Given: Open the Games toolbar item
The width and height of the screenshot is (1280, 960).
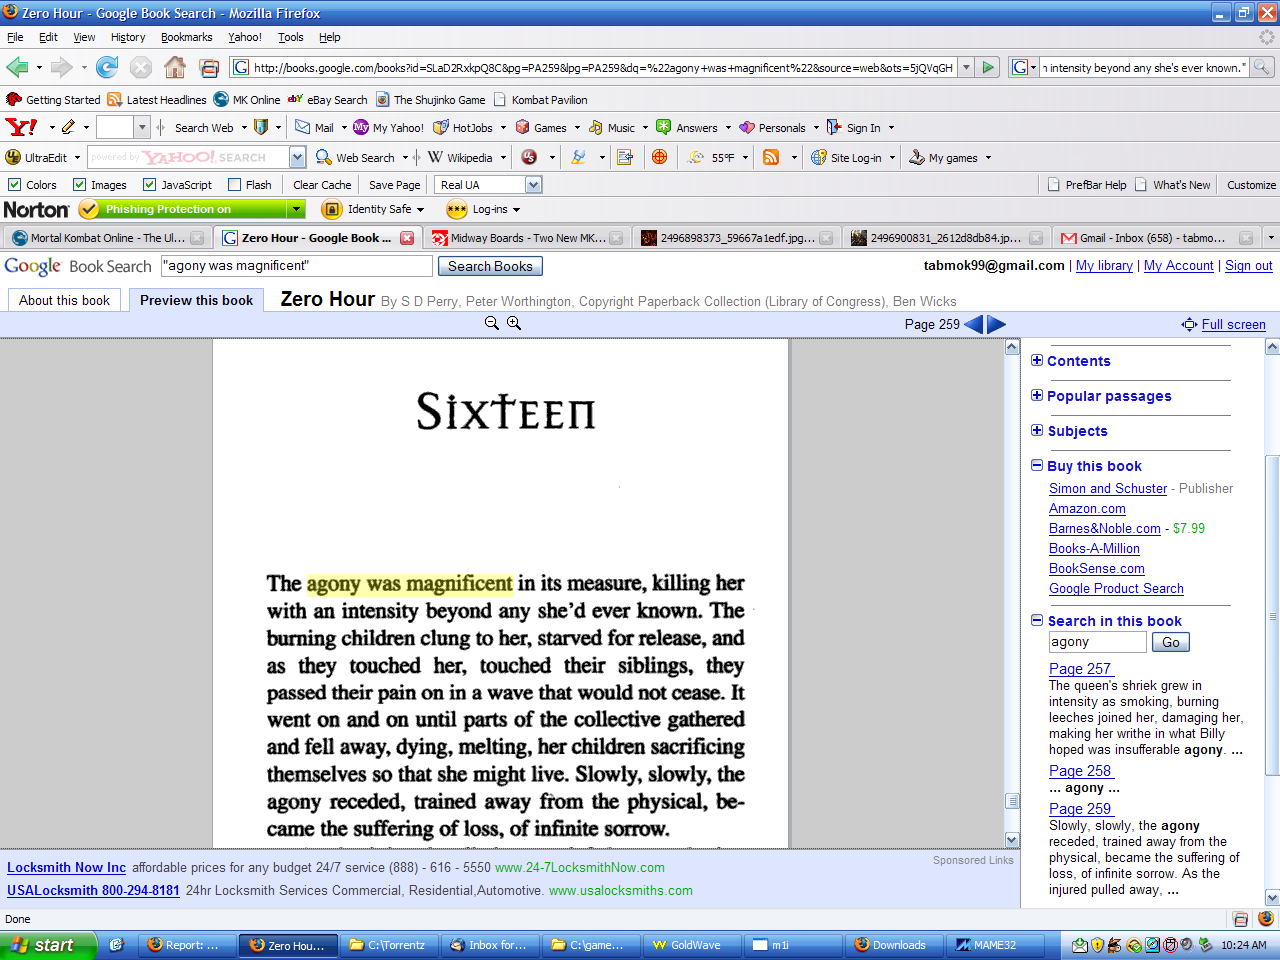Looking at the screenshot, I should point(541,128).
